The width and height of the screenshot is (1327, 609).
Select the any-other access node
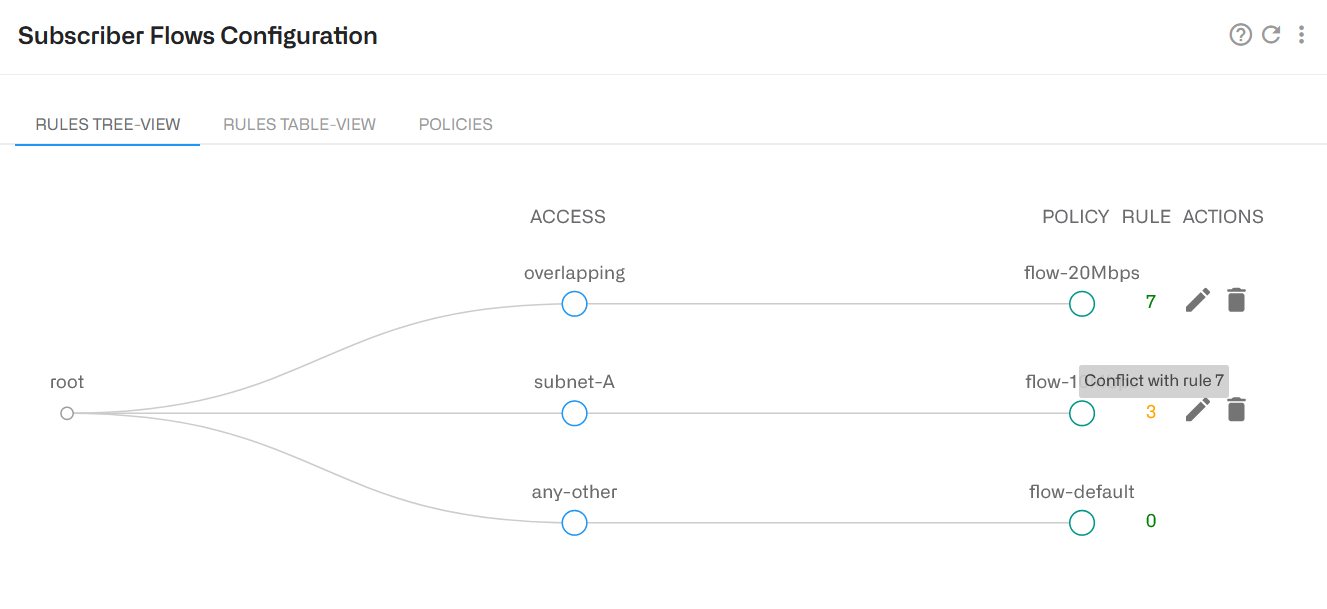coord(574,522)
